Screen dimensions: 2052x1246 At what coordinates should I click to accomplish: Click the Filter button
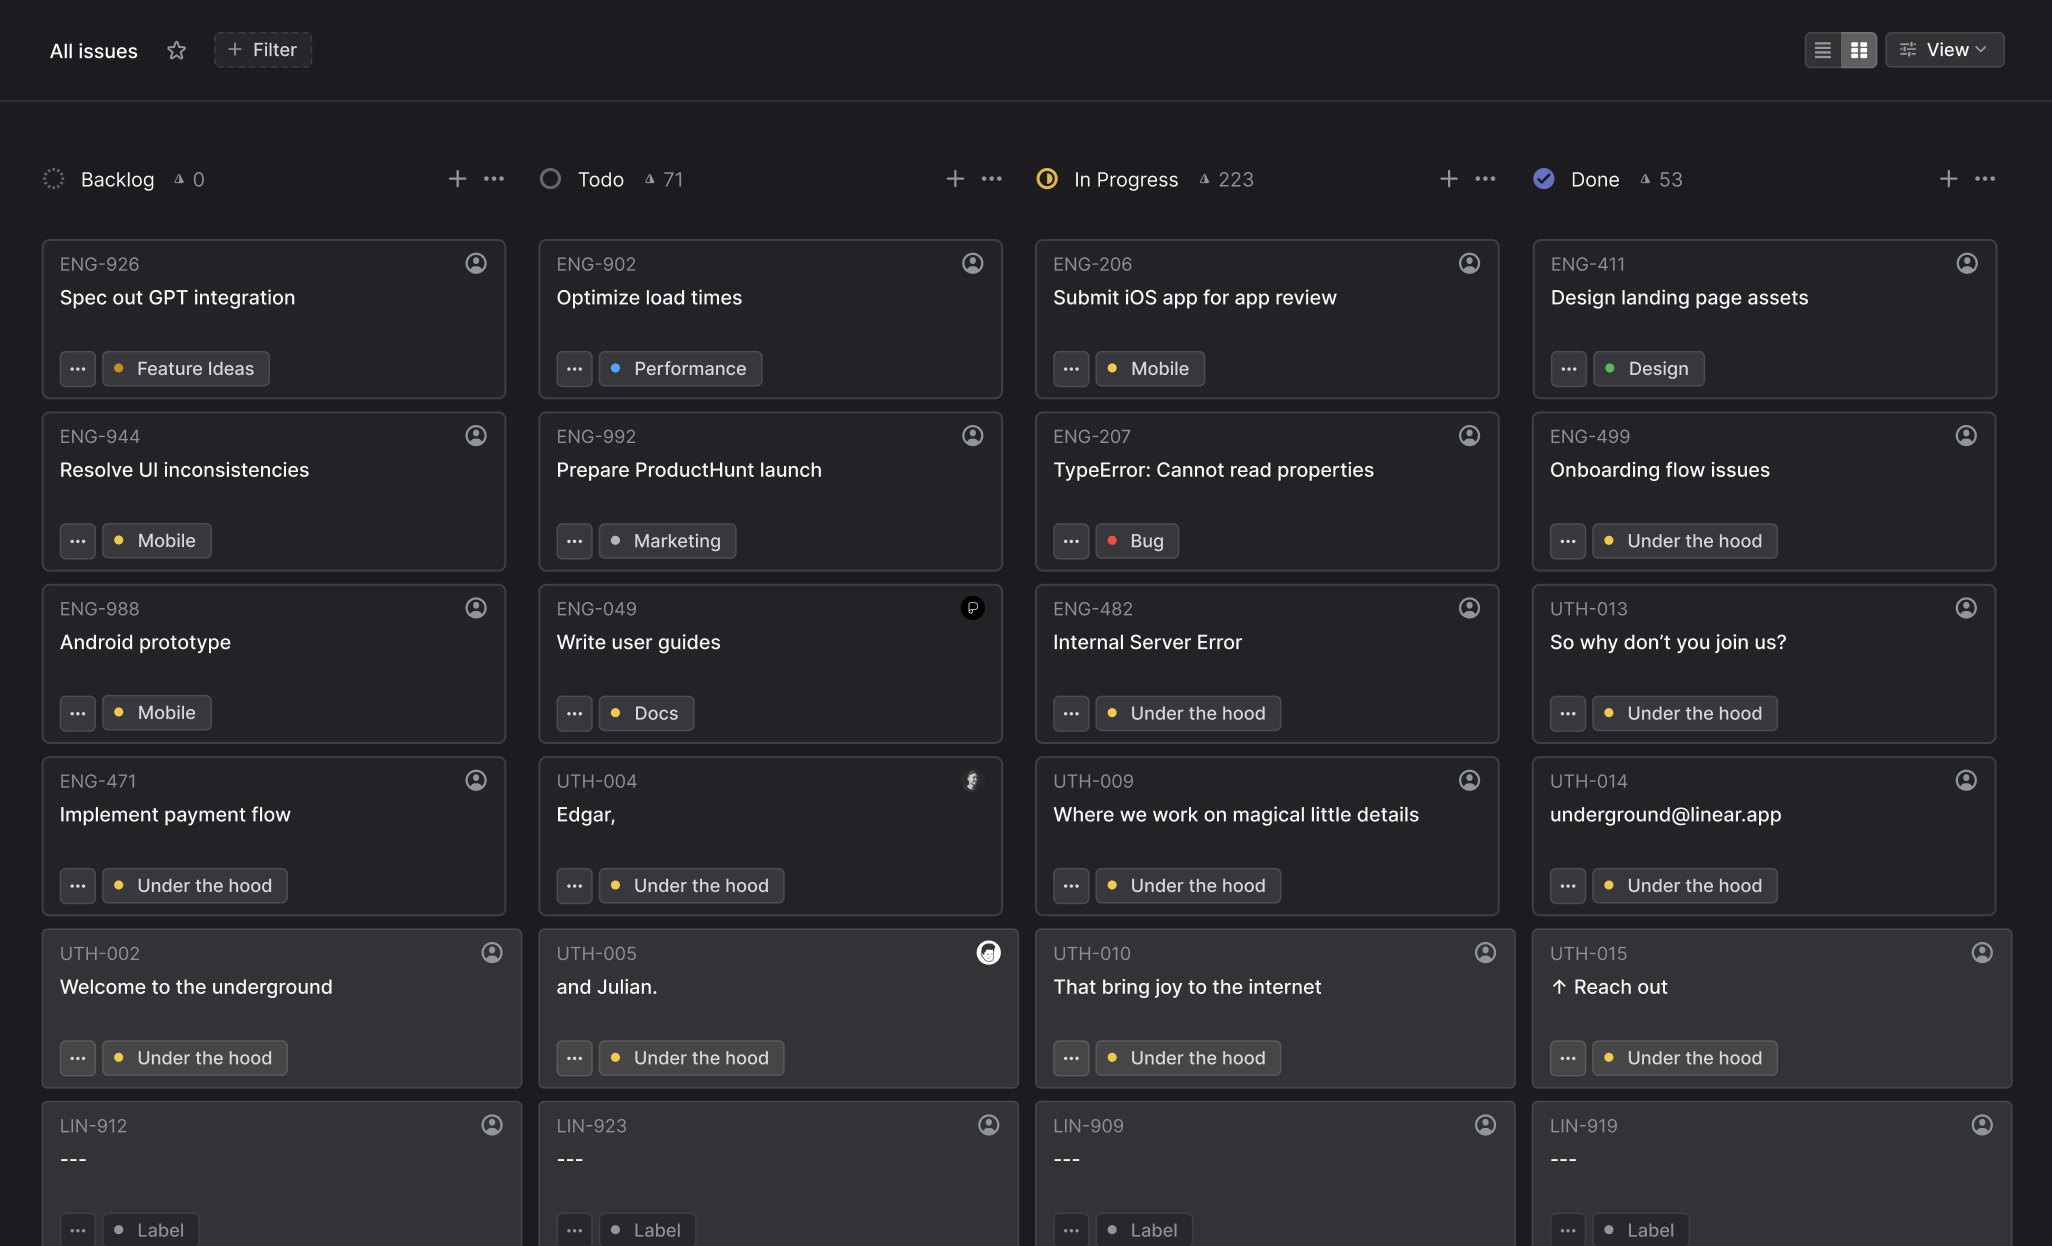click(x=262, y=49)
